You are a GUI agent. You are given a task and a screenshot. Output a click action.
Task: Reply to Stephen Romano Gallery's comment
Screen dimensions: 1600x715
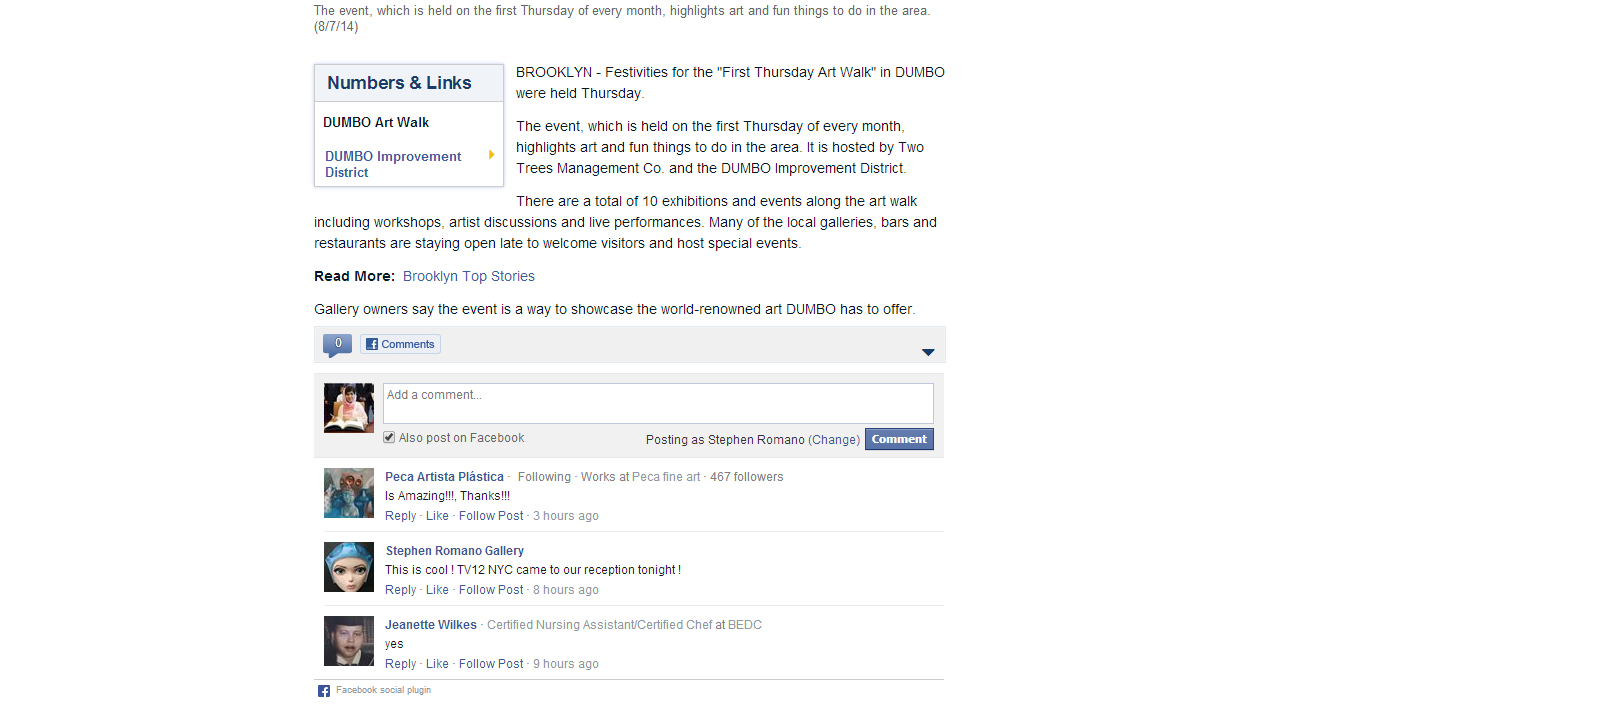[400, 590]
